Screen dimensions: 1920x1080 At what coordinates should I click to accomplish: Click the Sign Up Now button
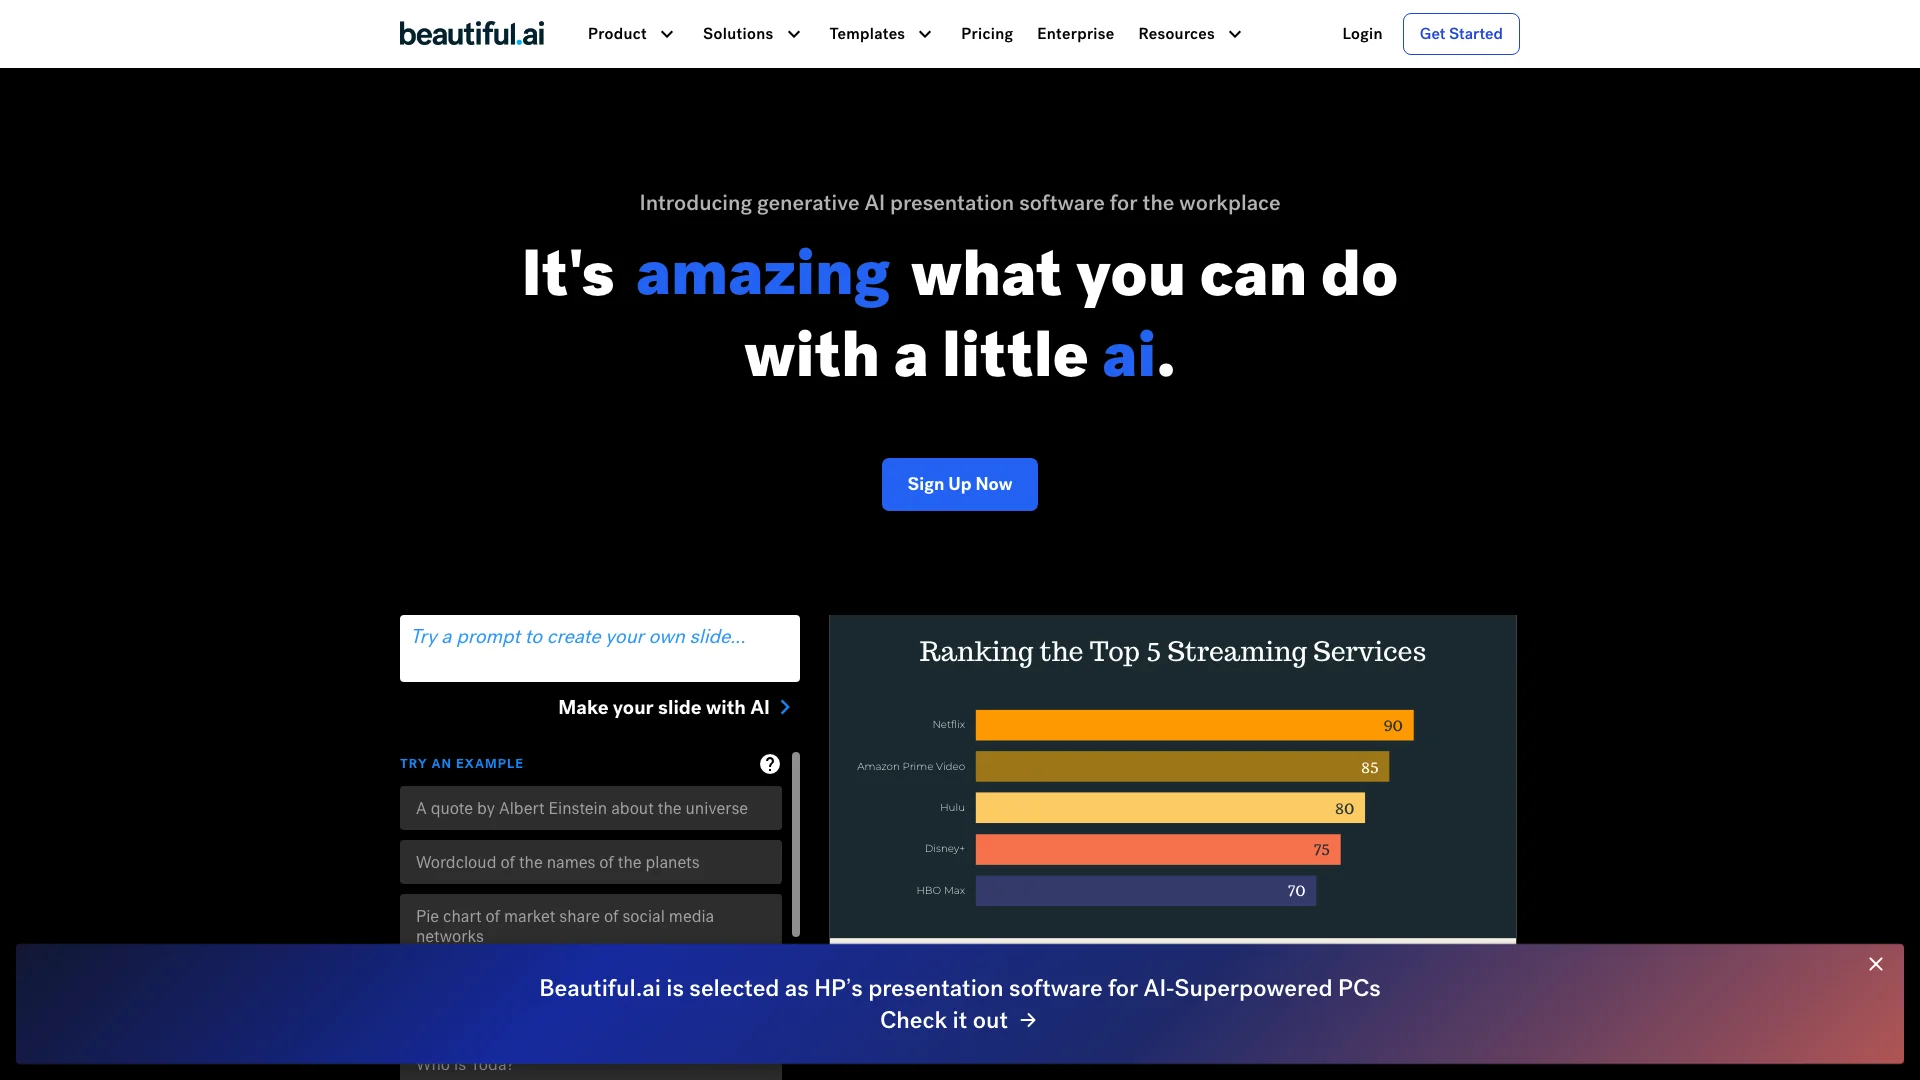pyautogui.click(x=959, y=484)
